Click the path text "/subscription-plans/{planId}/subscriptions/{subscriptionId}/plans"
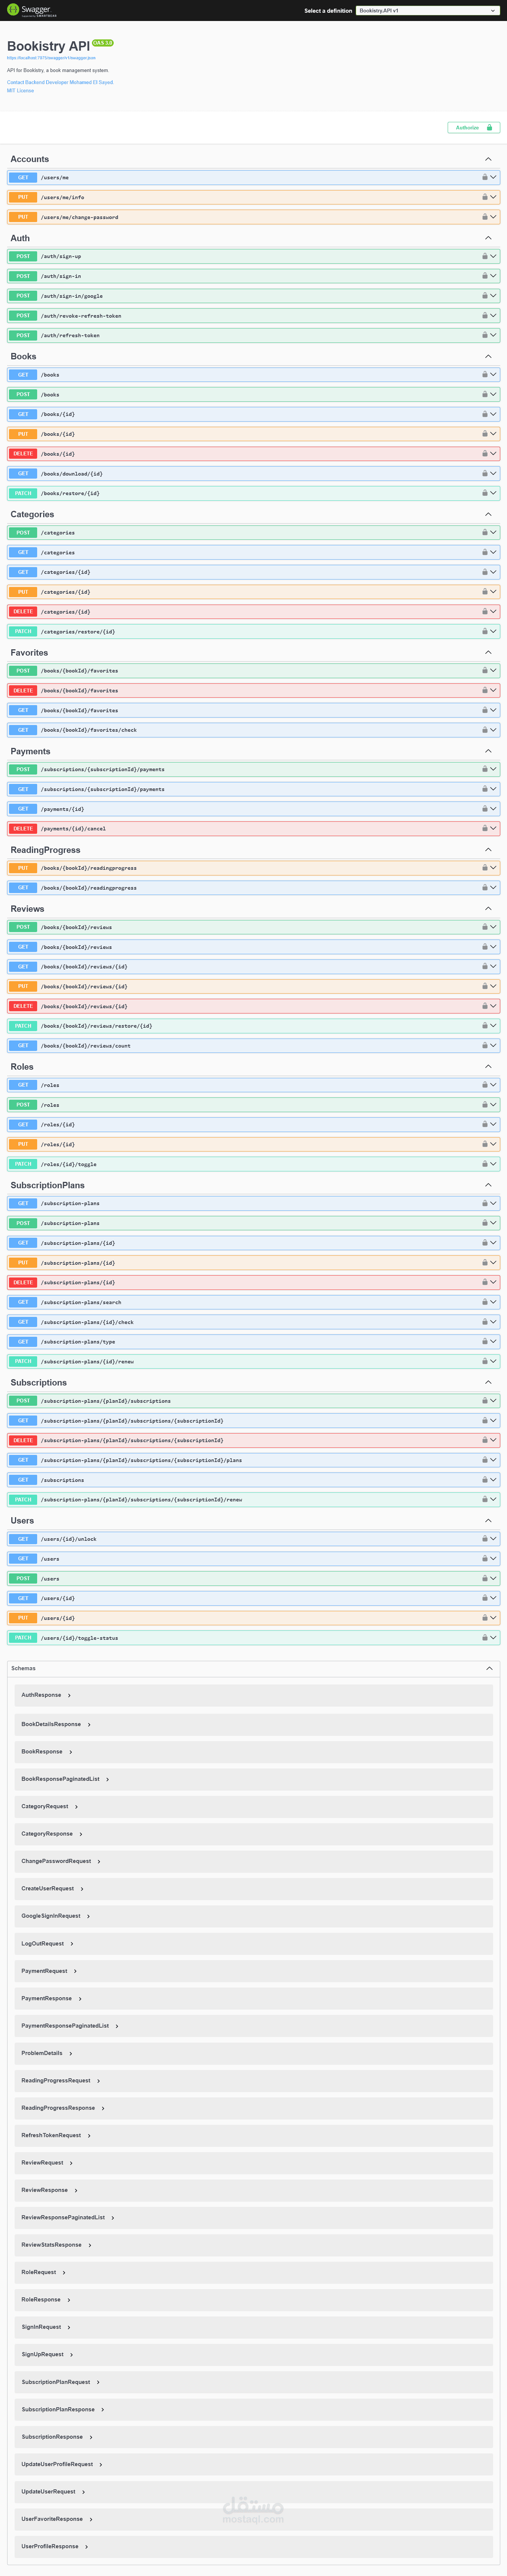The height and width of the screenshot is (2576, 507). coord(141,1460)
